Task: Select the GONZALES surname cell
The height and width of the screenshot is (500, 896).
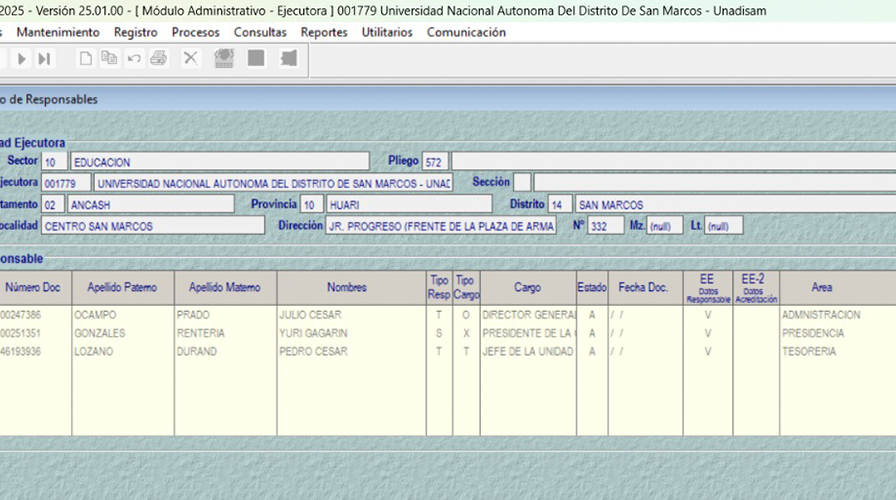Action: (x=123, y=333)
